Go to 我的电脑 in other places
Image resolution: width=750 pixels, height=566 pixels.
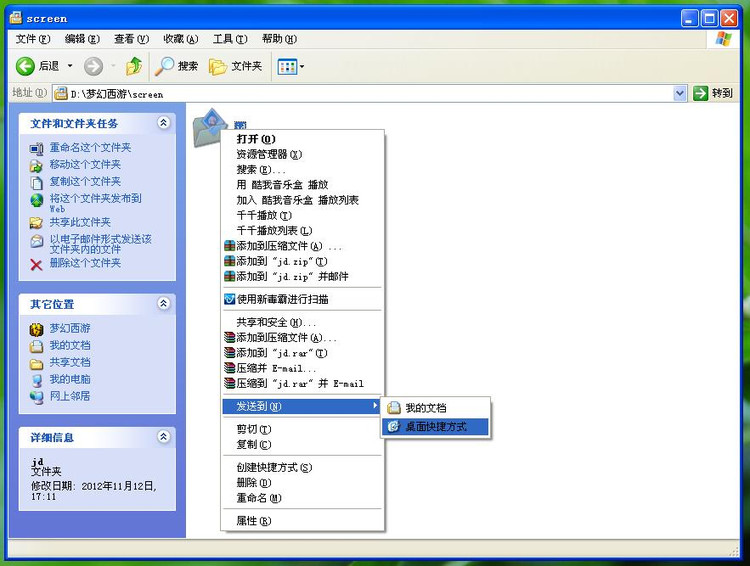point(70,379)
